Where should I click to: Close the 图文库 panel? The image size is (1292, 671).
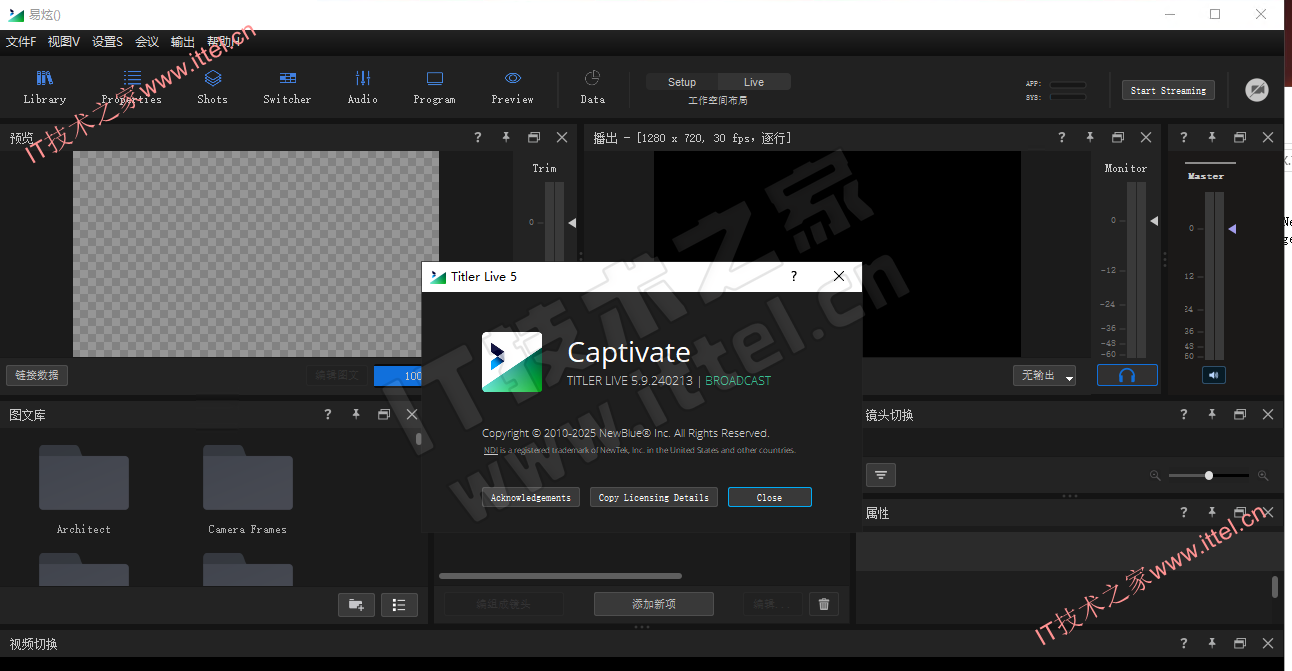pos(412,414)
